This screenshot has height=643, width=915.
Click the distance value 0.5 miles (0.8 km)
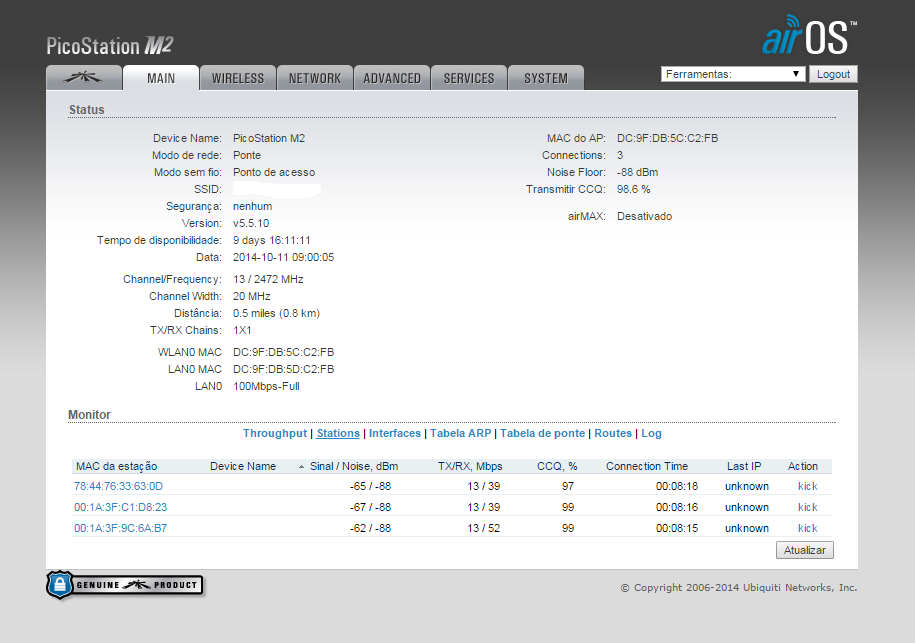[277, 313]
